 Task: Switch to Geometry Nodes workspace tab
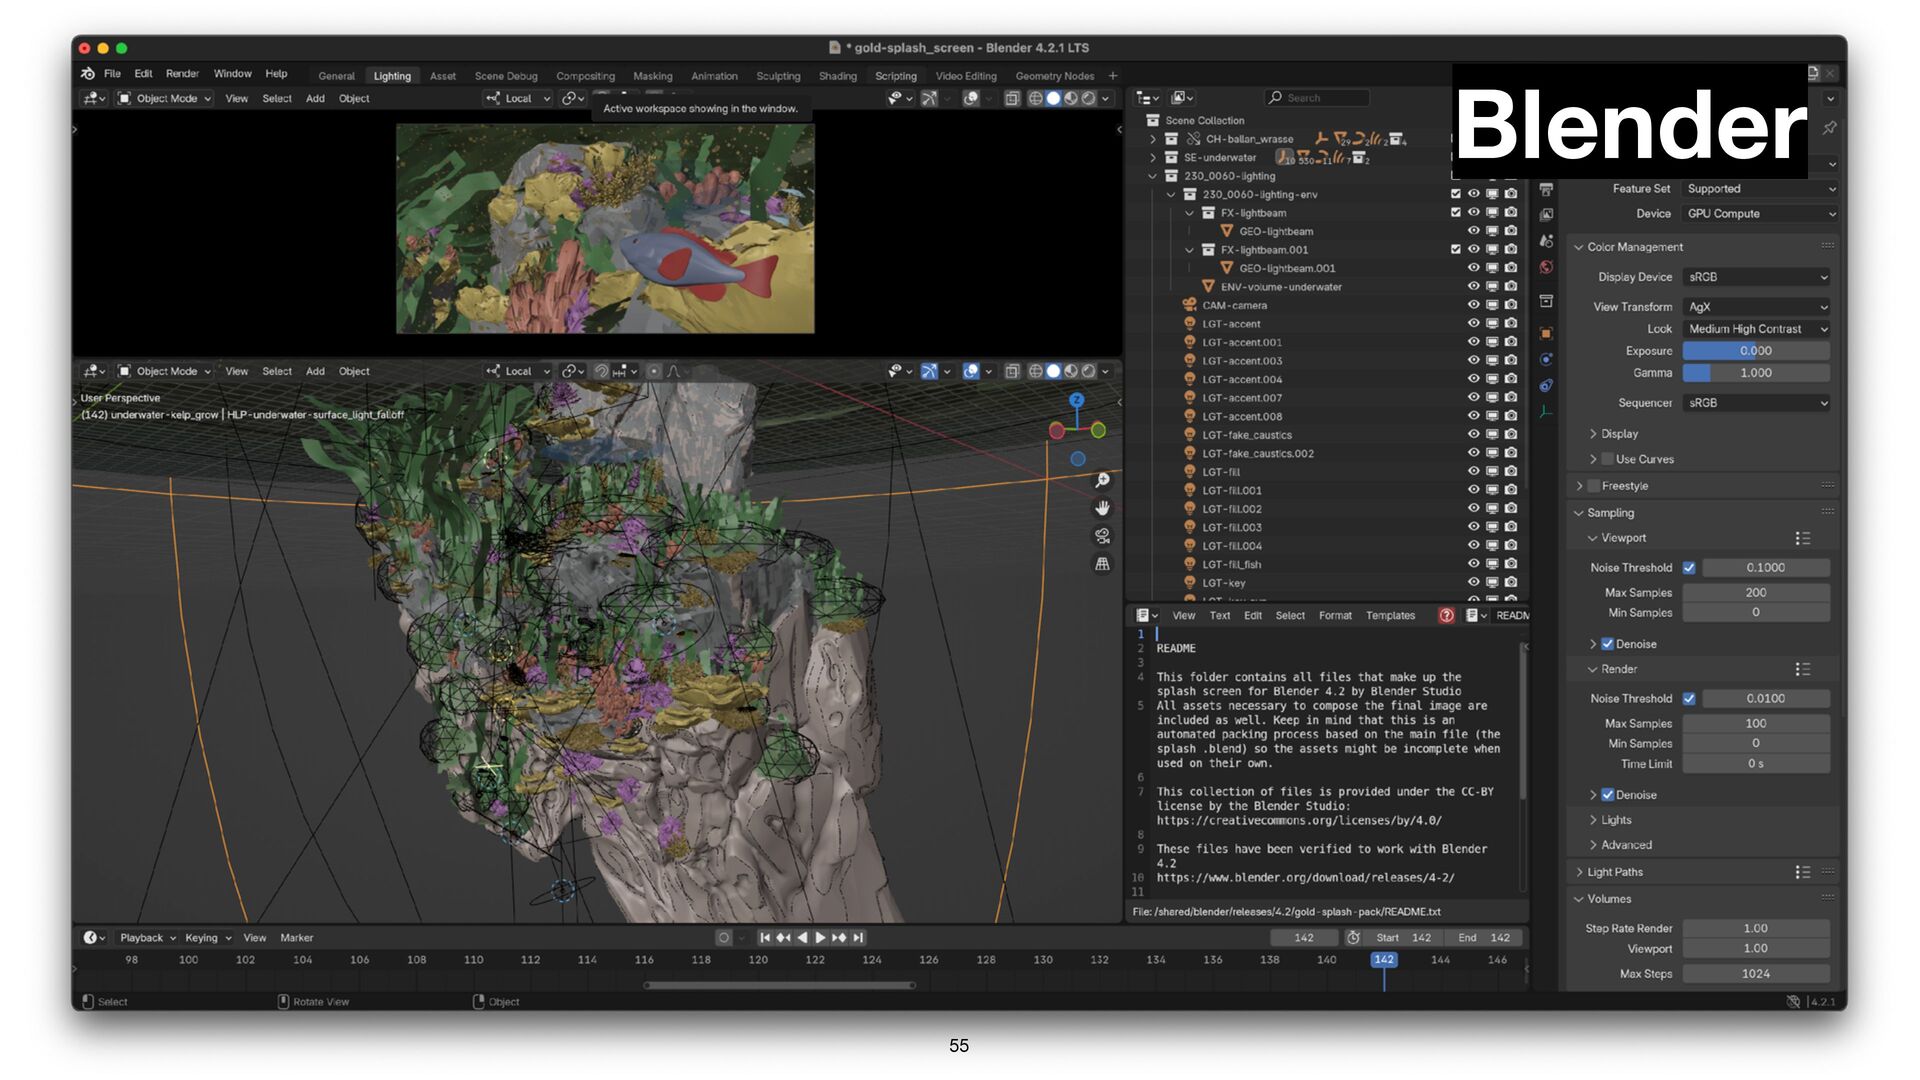pyautogui.click(x=1055, y=76)
